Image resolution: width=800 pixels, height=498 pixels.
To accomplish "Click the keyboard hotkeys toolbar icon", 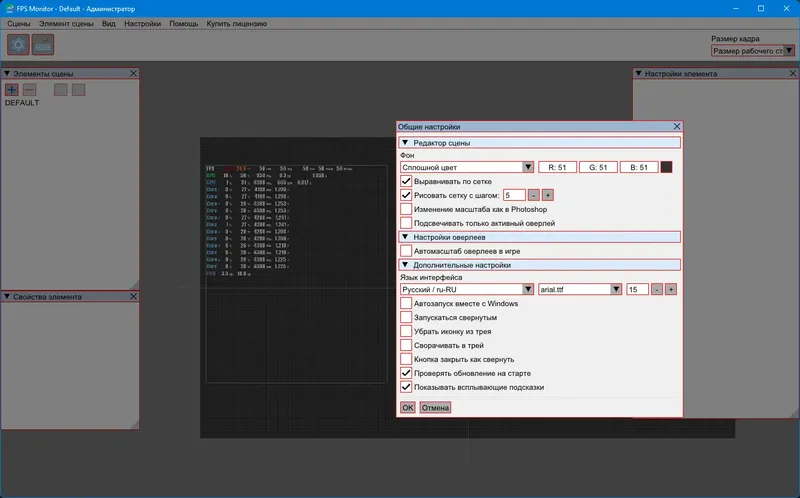I will (x=43, y=44).
